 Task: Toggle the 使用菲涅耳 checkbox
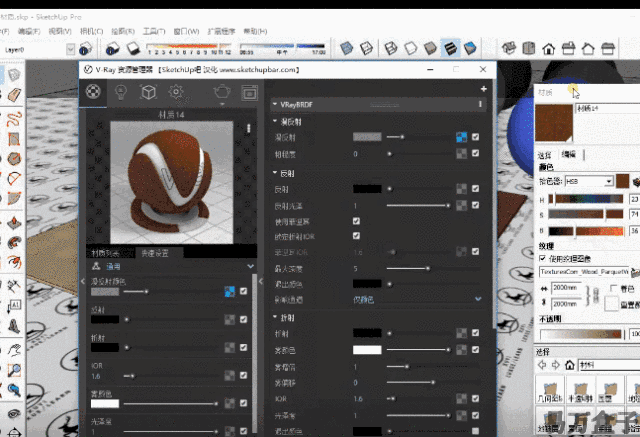[356, 220]
